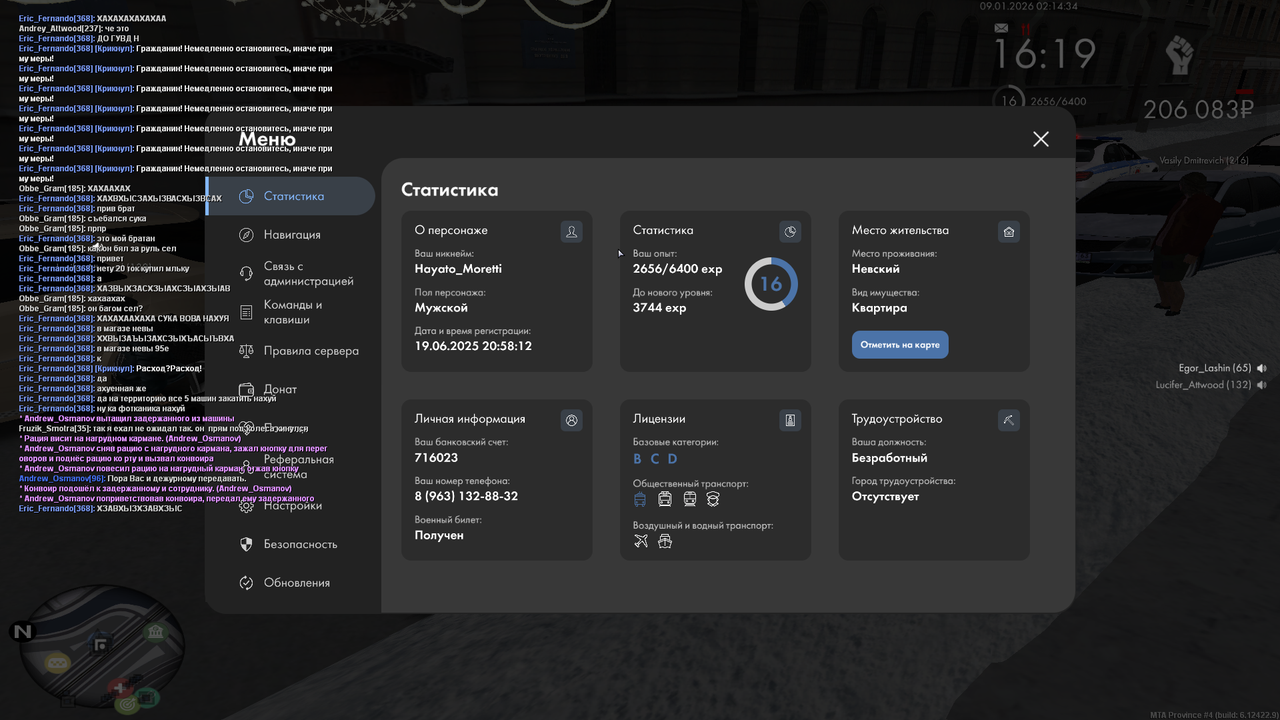Screen dimensions: 1280x720
Task: Mute voice speaker next to Egor_Lashin
Action: pyautogui.click(x=1262, y=369)
